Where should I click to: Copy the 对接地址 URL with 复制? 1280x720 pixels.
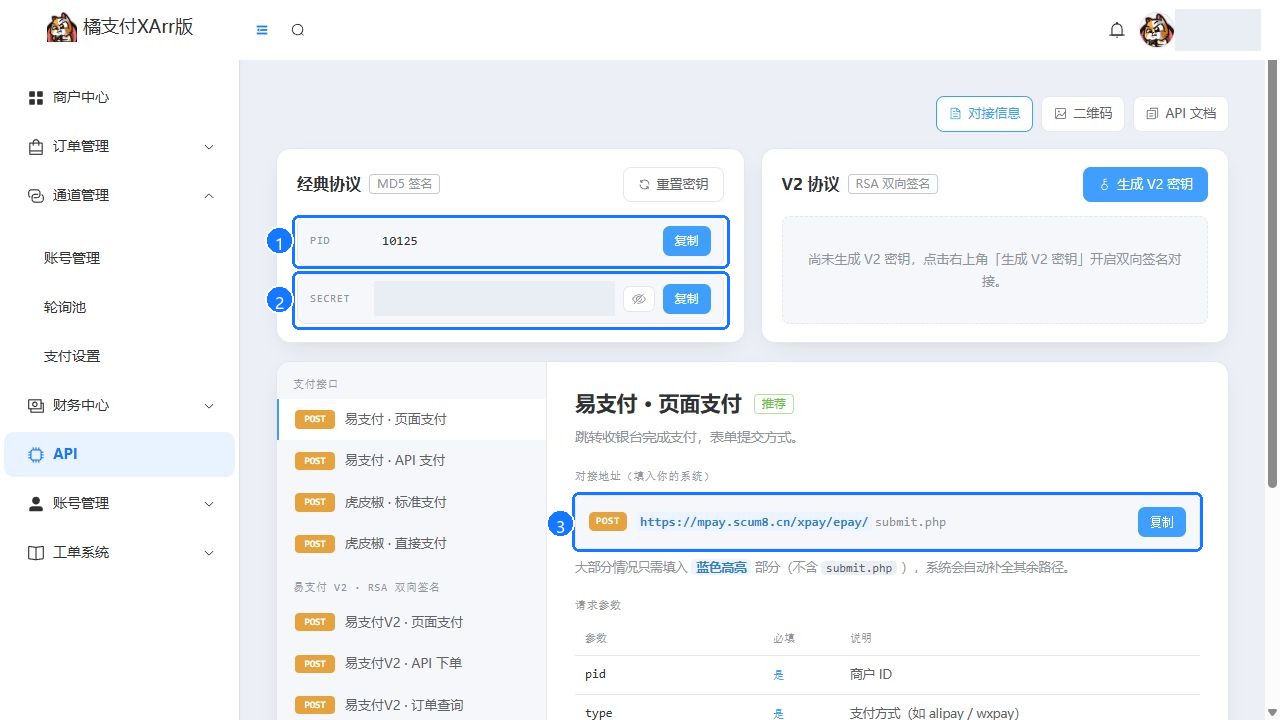(1162, 522)
